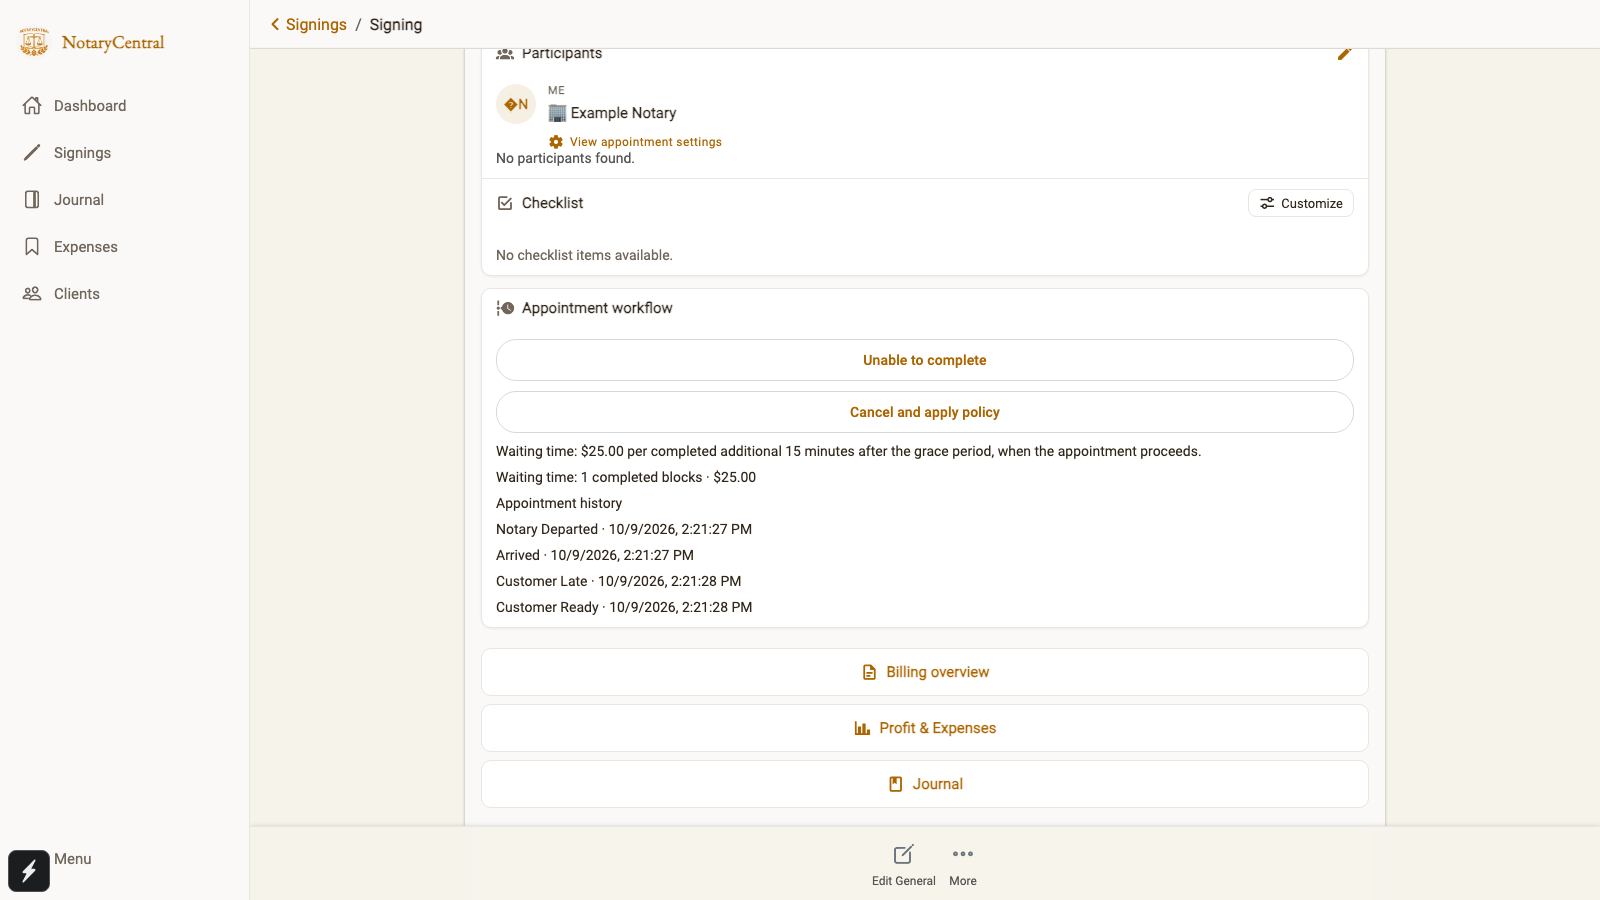Click the Checklist heading icon

(505, 203)
